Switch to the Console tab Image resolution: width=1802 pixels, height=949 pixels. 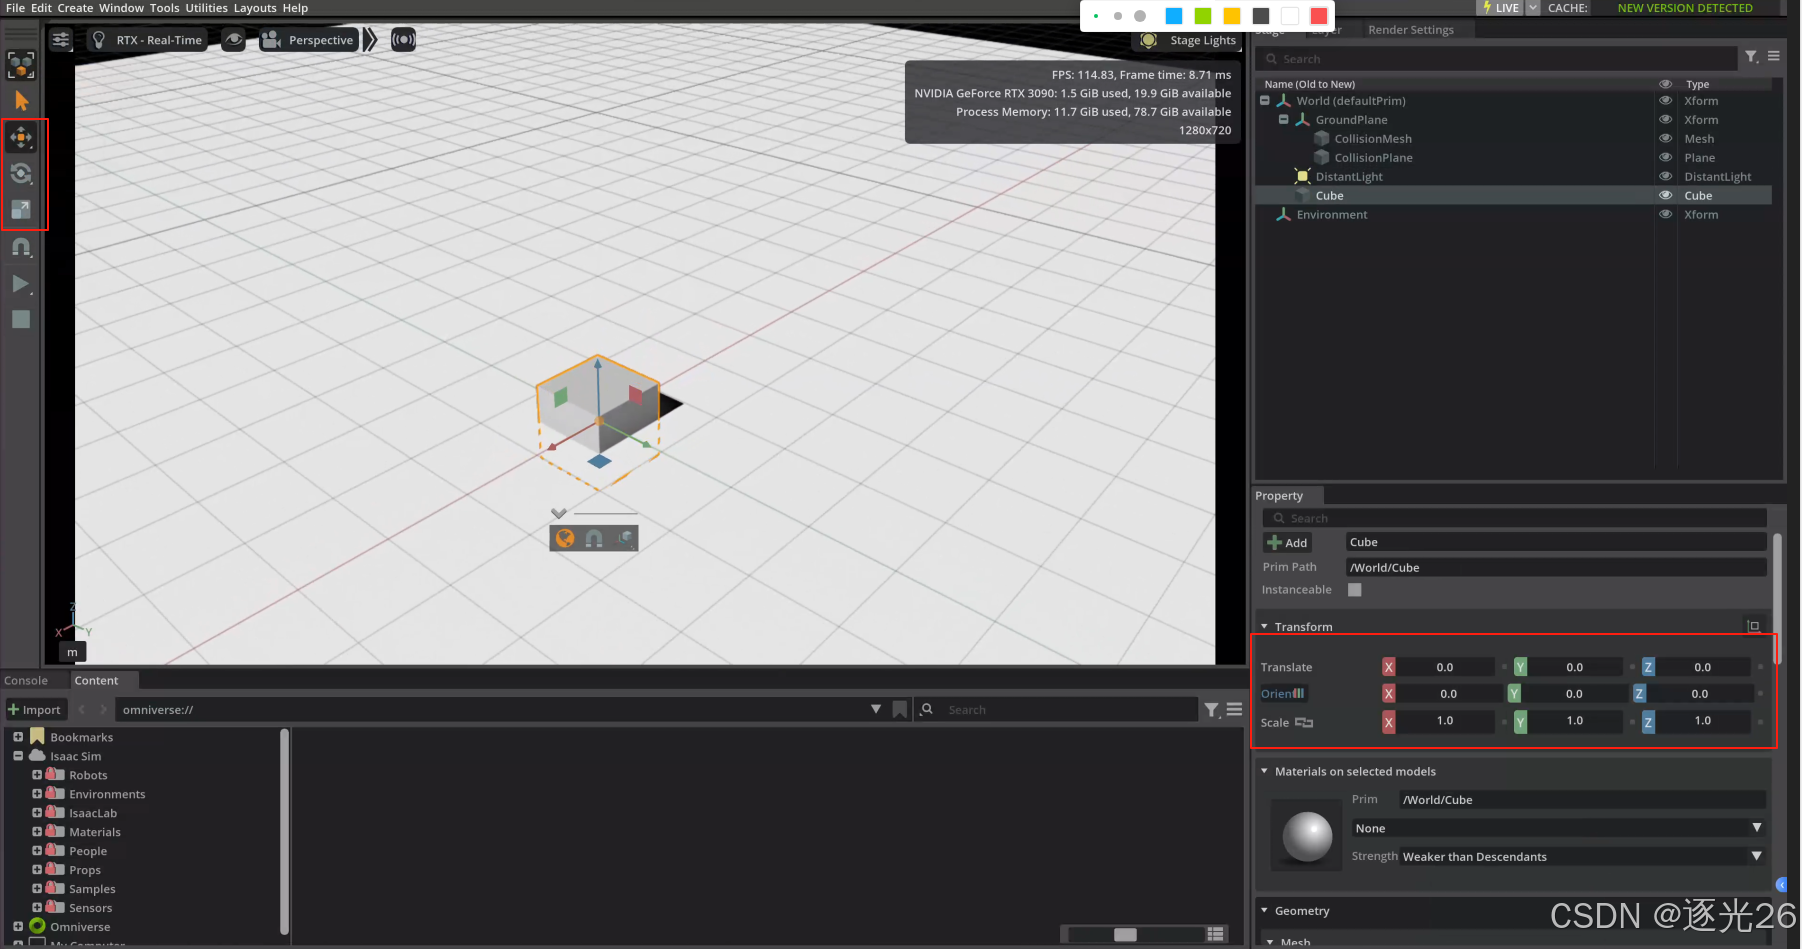(26, 681)
